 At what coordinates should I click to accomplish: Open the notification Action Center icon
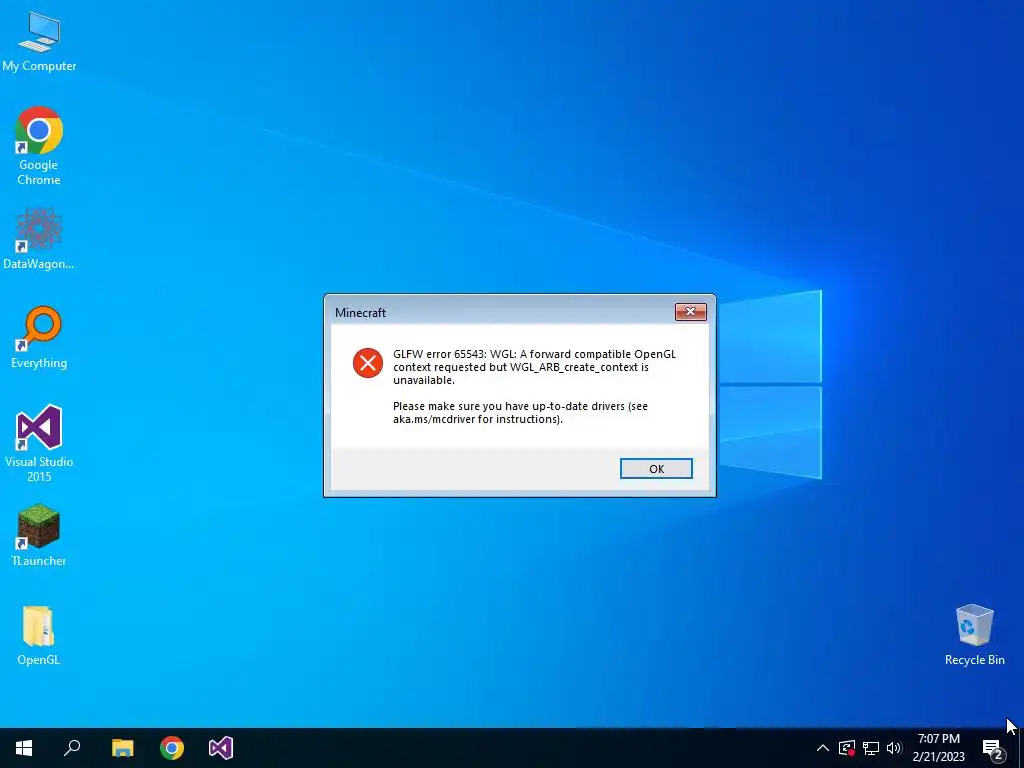pos(993,749)
